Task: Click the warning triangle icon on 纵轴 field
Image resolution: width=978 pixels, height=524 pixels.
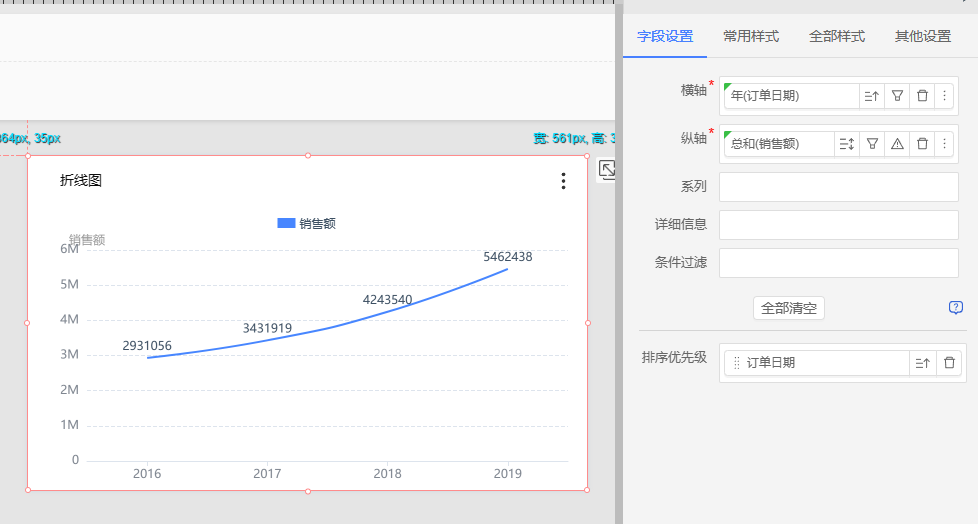Action: pos(897,144)
